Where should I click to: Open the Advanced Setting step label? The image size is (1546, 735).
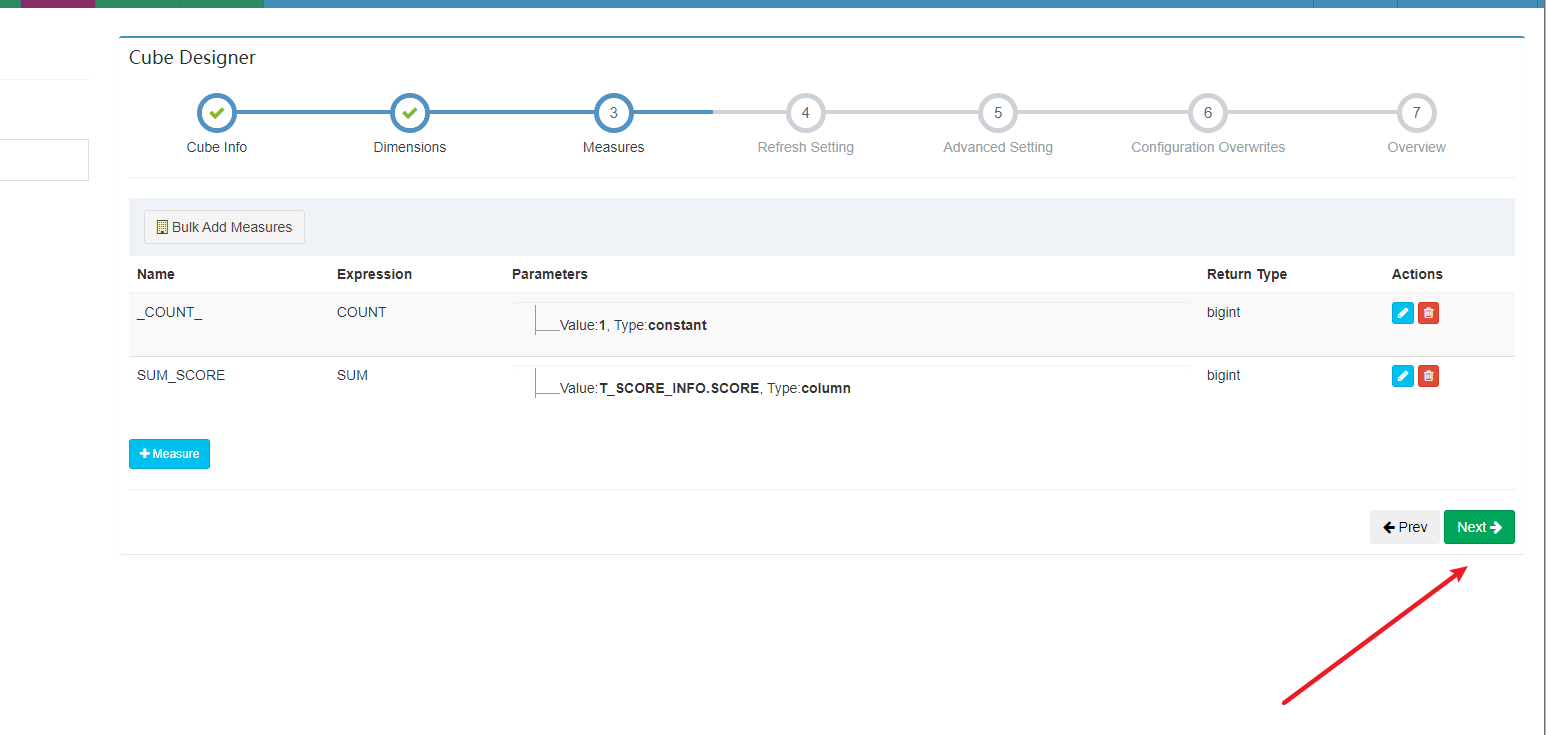pyautogui.click(x=998, y=147)
